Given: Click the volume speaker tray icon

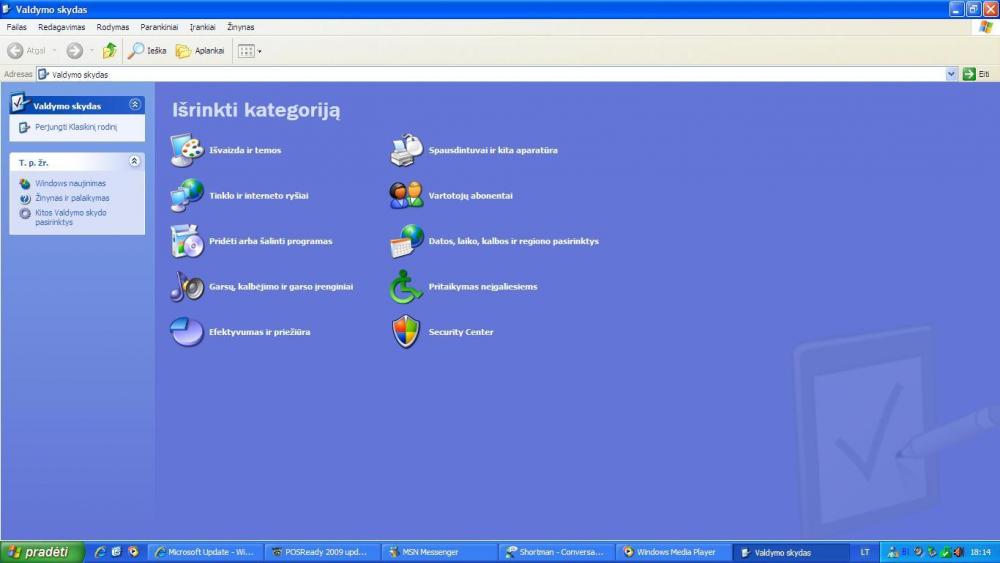Looking at the screenshot, I should (x=959, y=552).
